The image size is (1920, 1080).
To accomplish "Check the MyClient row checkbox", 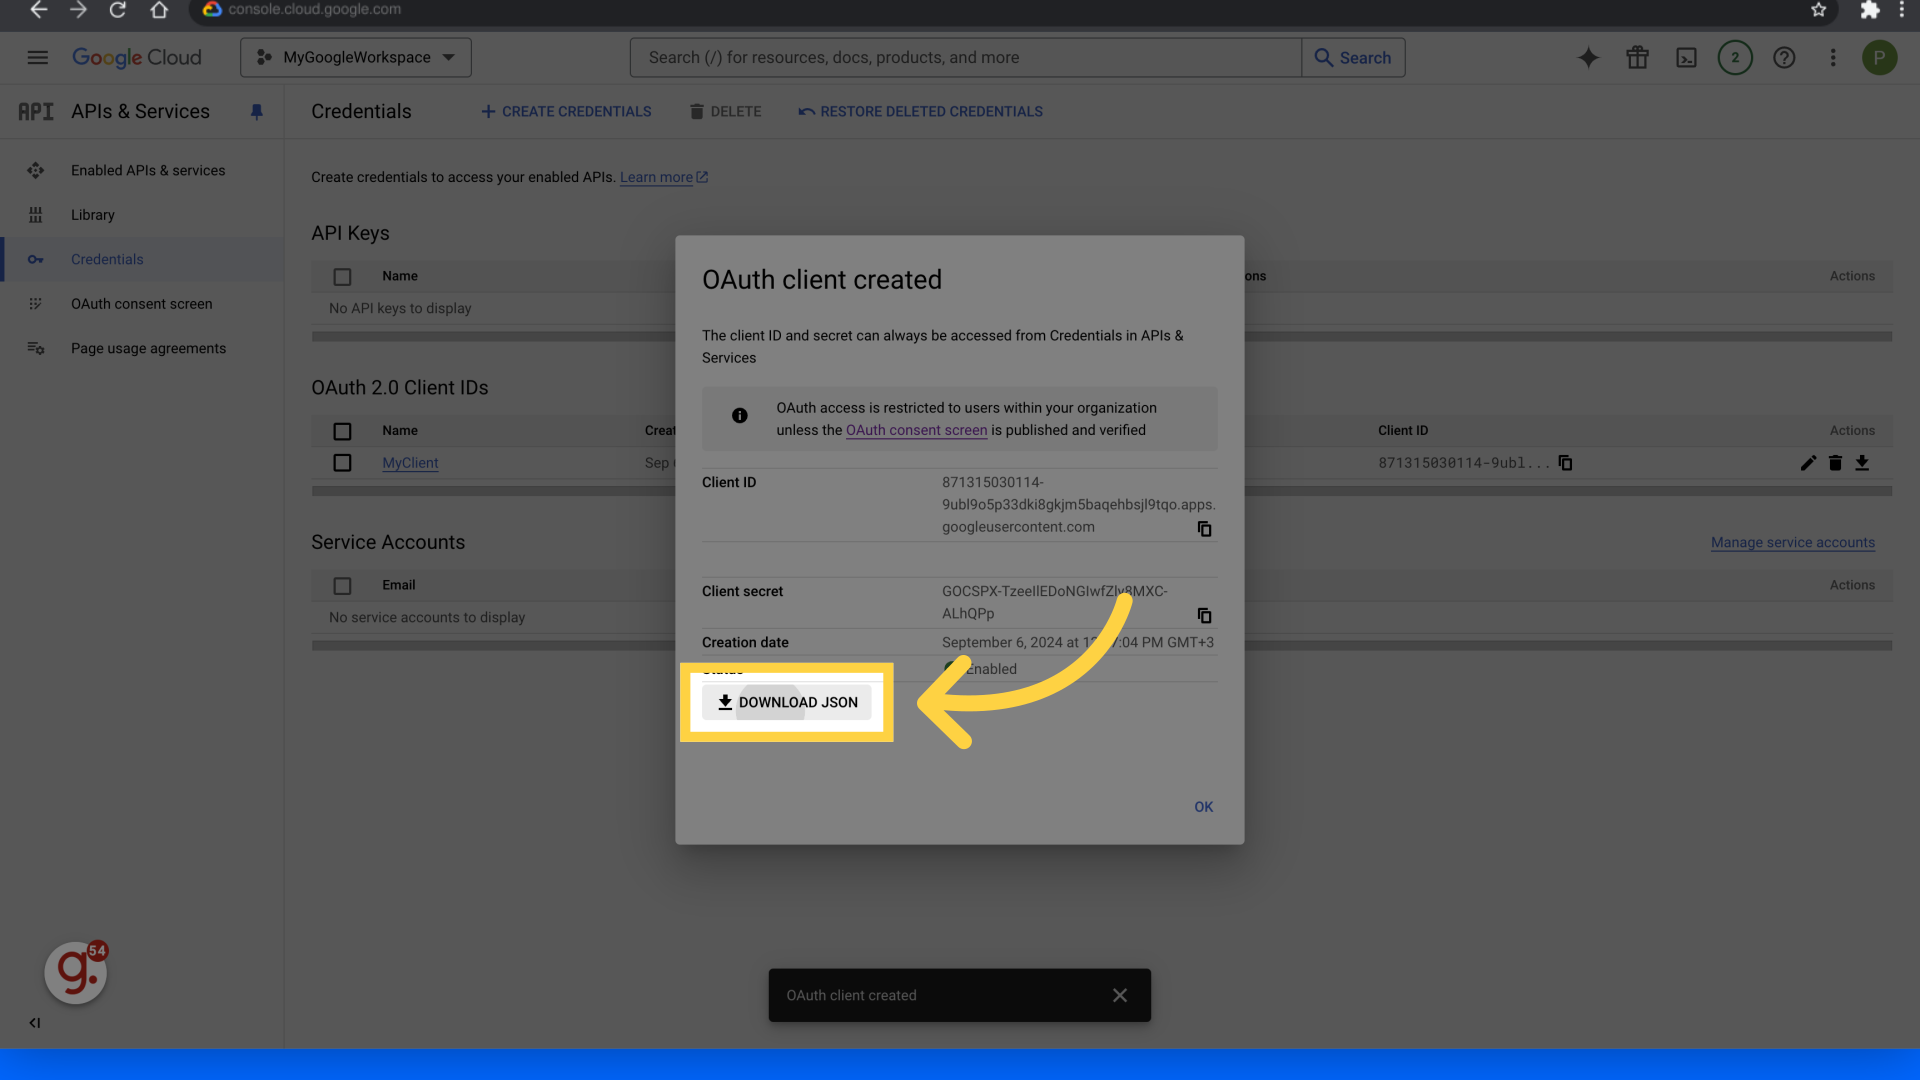I will pos(342,463).
